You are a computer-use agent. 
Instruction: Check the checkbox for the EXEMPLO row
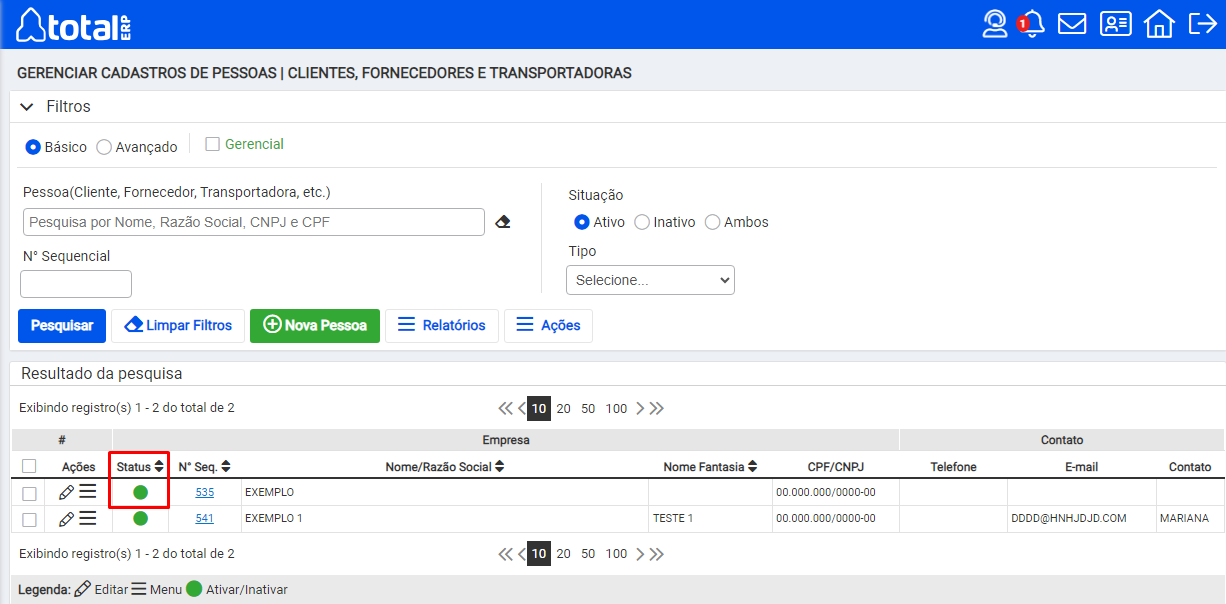tap(29, 493)
